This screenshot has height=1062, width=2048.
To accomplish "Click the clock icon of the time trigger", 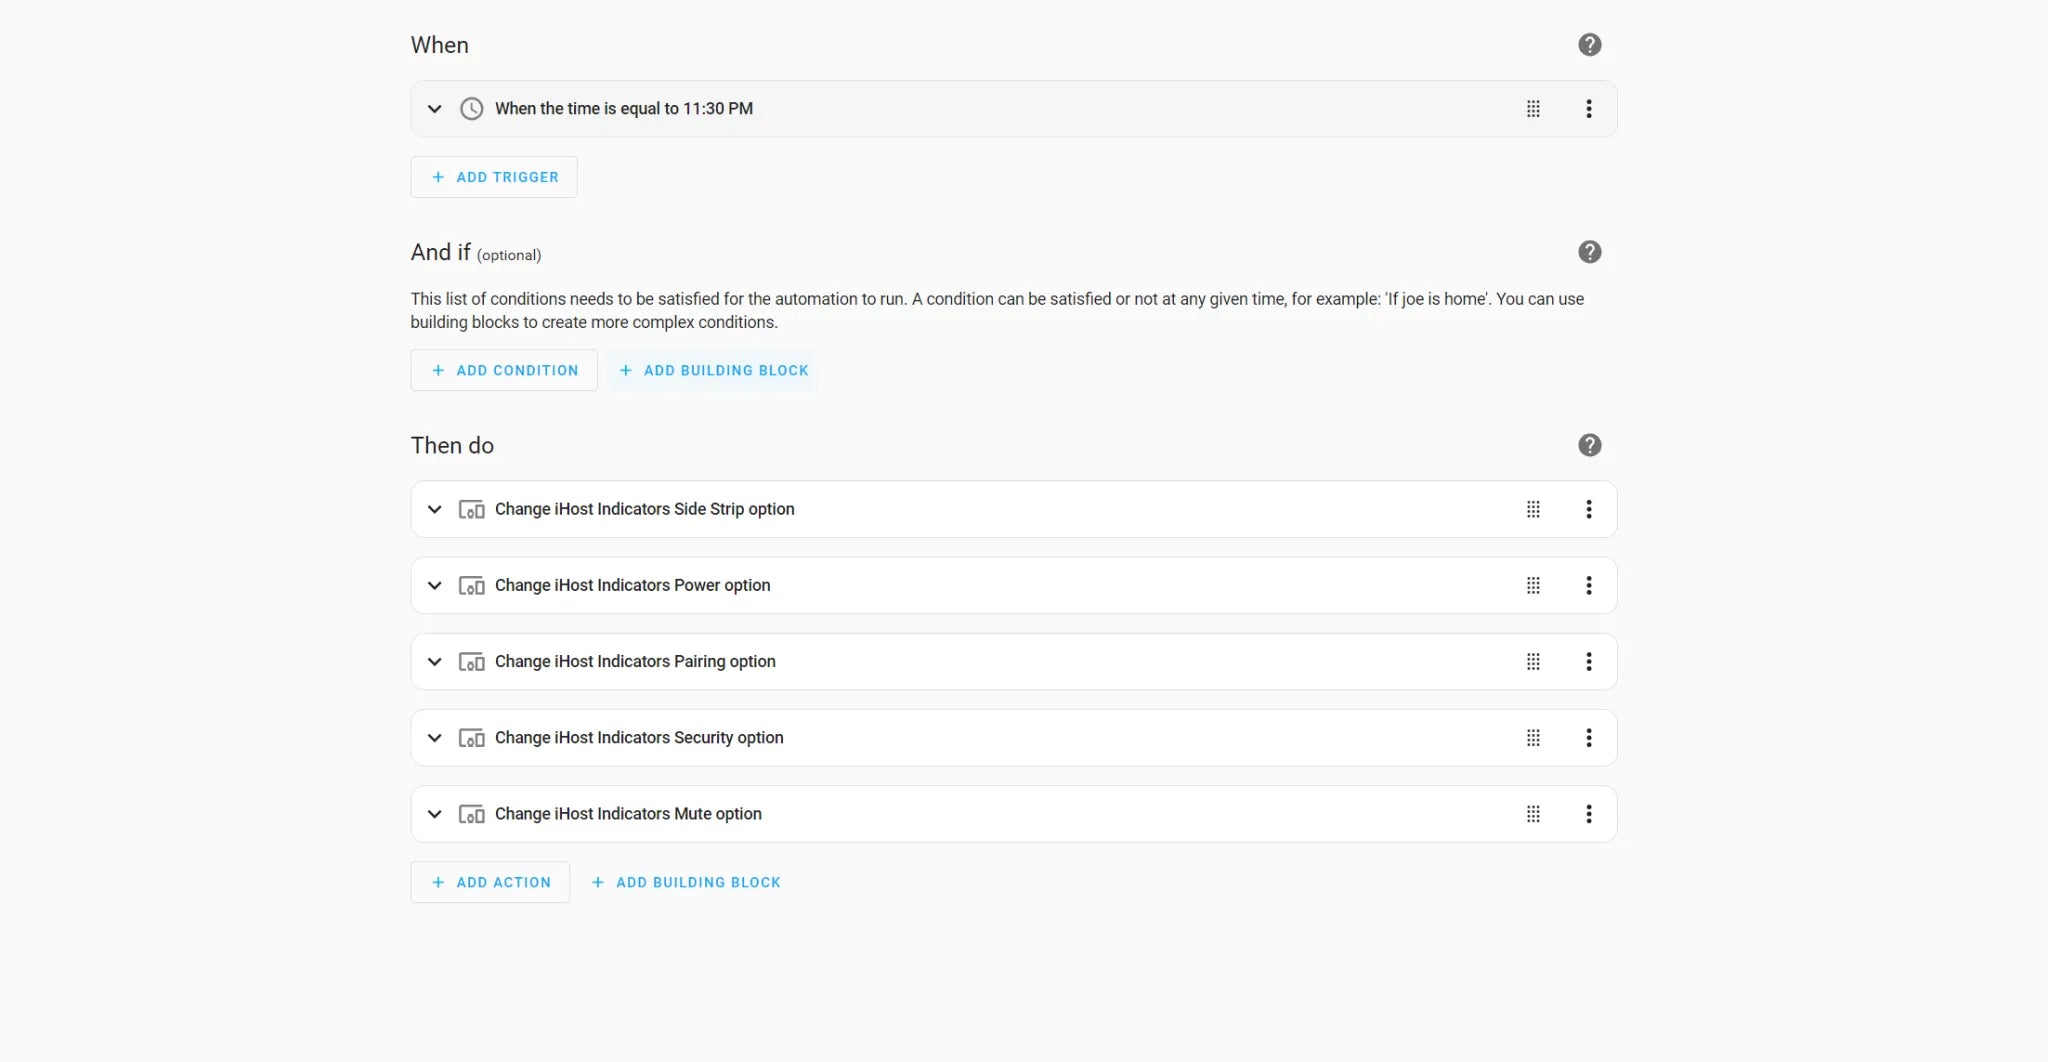I will click(x=471, y=109).
